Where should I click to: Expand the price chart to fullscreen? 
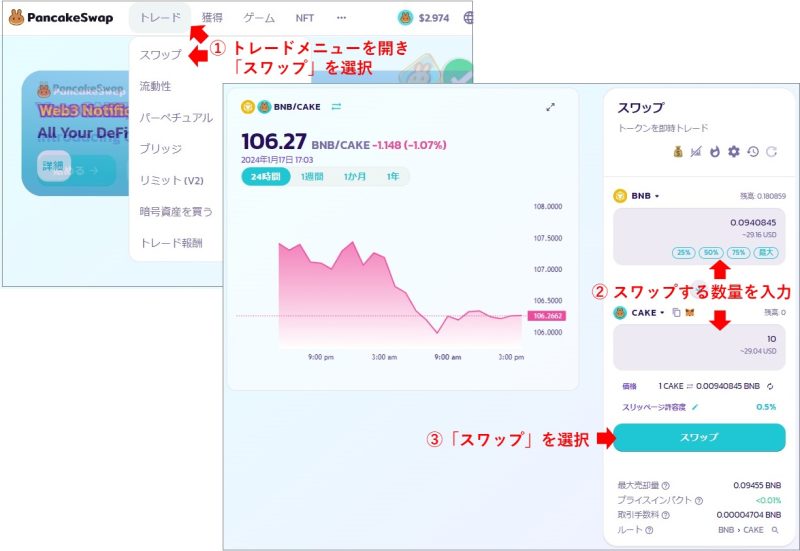[x=550, y=107]
